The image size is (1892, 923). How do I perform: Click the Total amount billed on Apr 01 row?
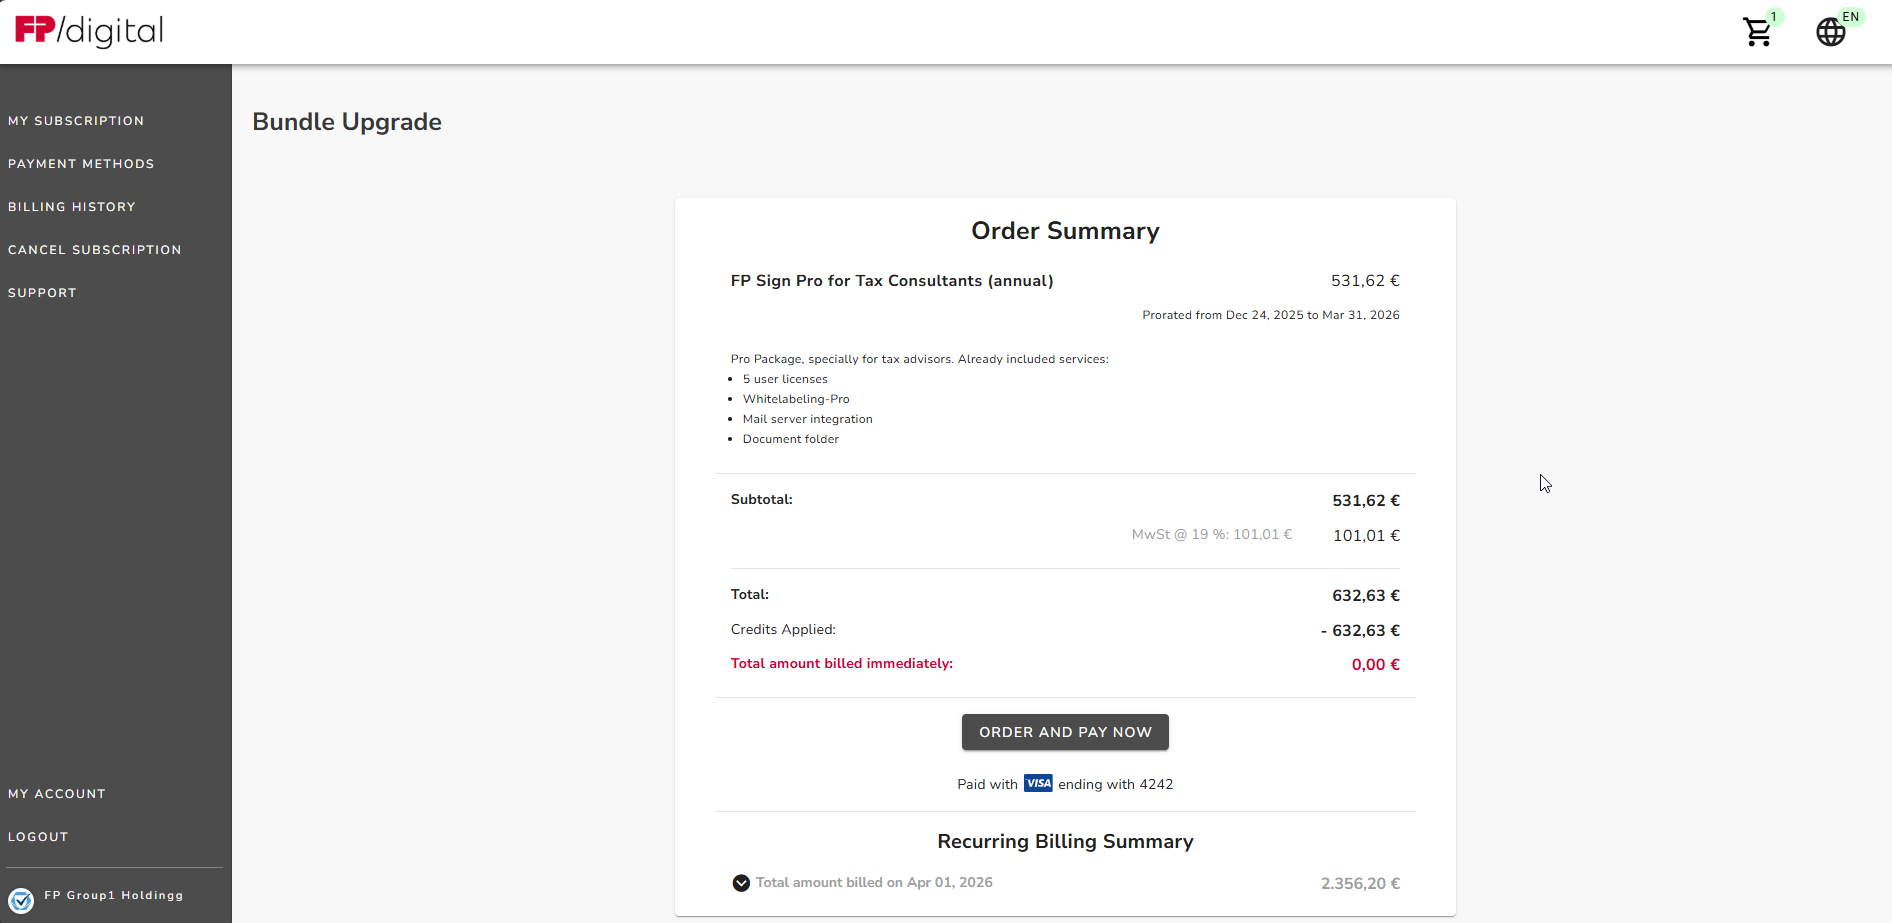click(x=874, y=883)
